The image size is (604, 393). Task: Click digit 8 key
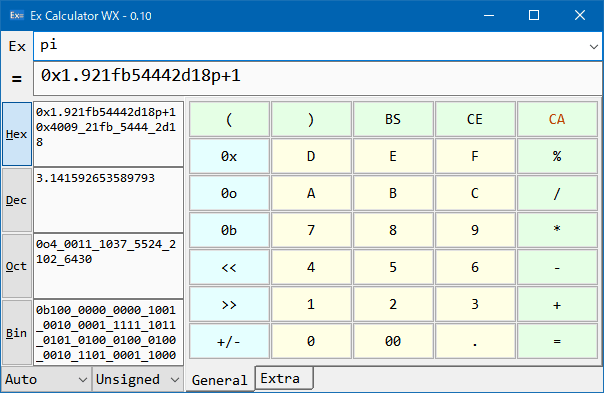pyautogui.click(x=393, y=230)
